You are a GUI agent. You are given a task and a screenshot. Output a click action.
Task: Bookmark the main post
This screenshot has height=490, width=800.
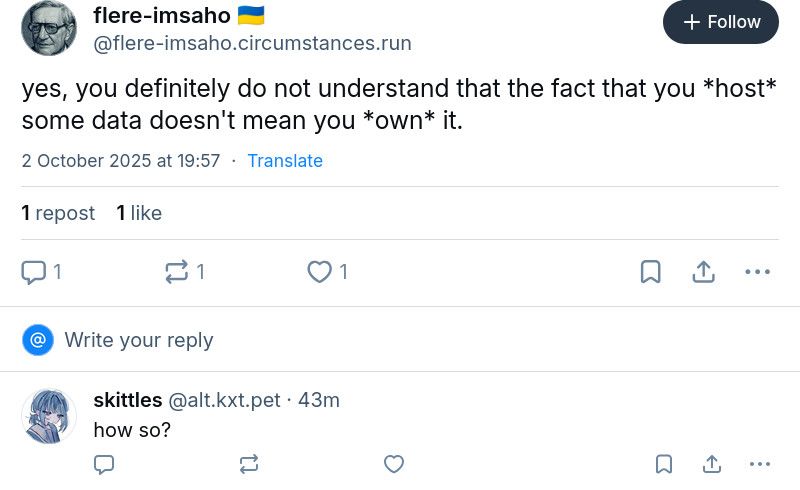pos(650,272)
